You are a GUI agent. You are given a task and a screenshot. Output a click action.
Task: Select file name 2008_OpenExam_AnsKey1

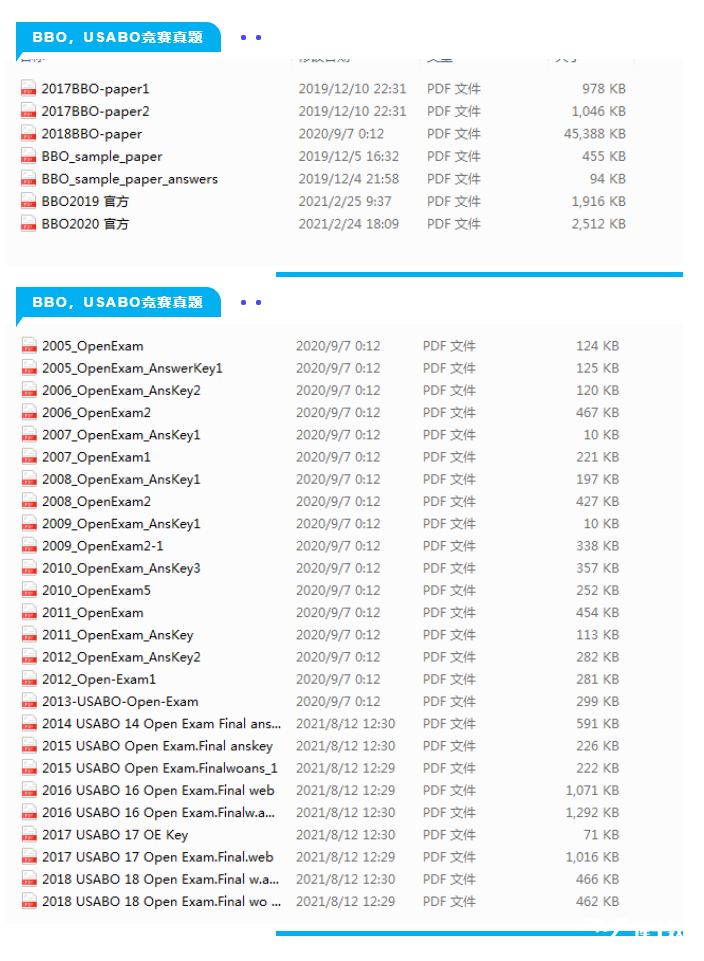click(121, 480)
